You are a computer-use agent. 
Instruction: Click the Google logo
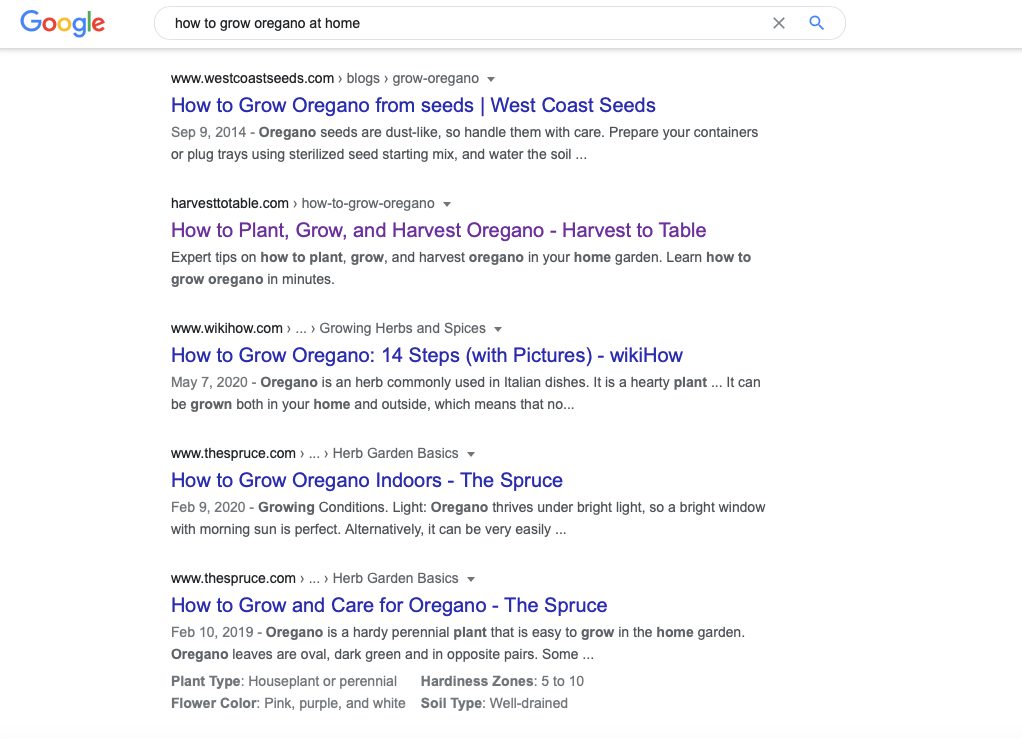tap(62, 23)
